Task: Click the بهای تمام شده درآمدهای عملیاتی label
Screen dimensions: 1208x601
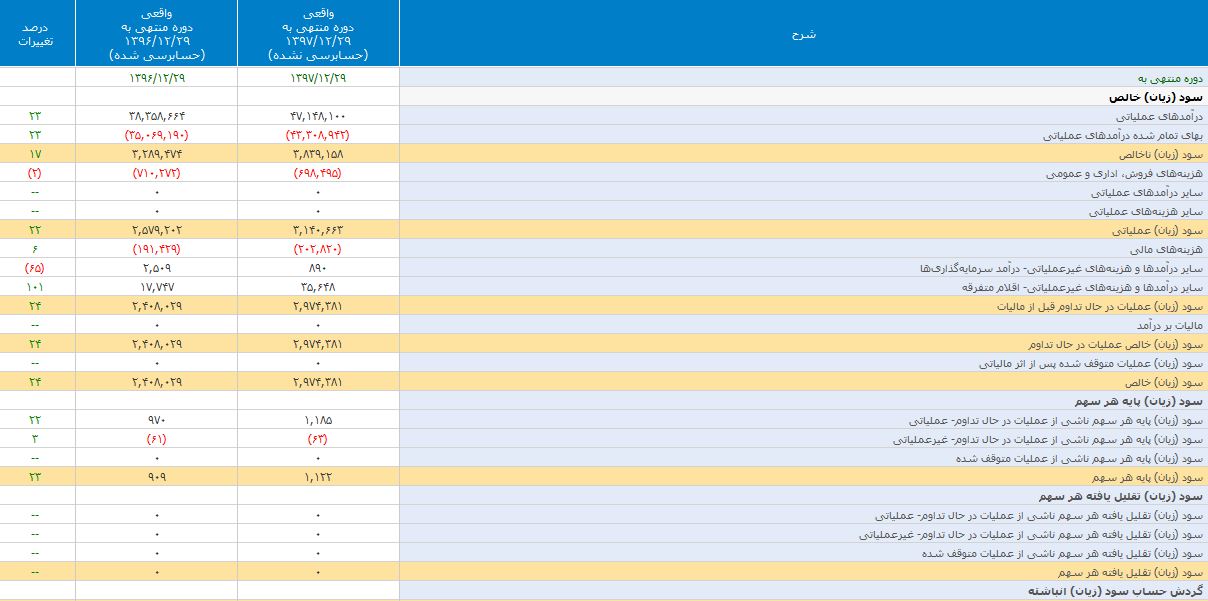Action: coord(1123,135)
